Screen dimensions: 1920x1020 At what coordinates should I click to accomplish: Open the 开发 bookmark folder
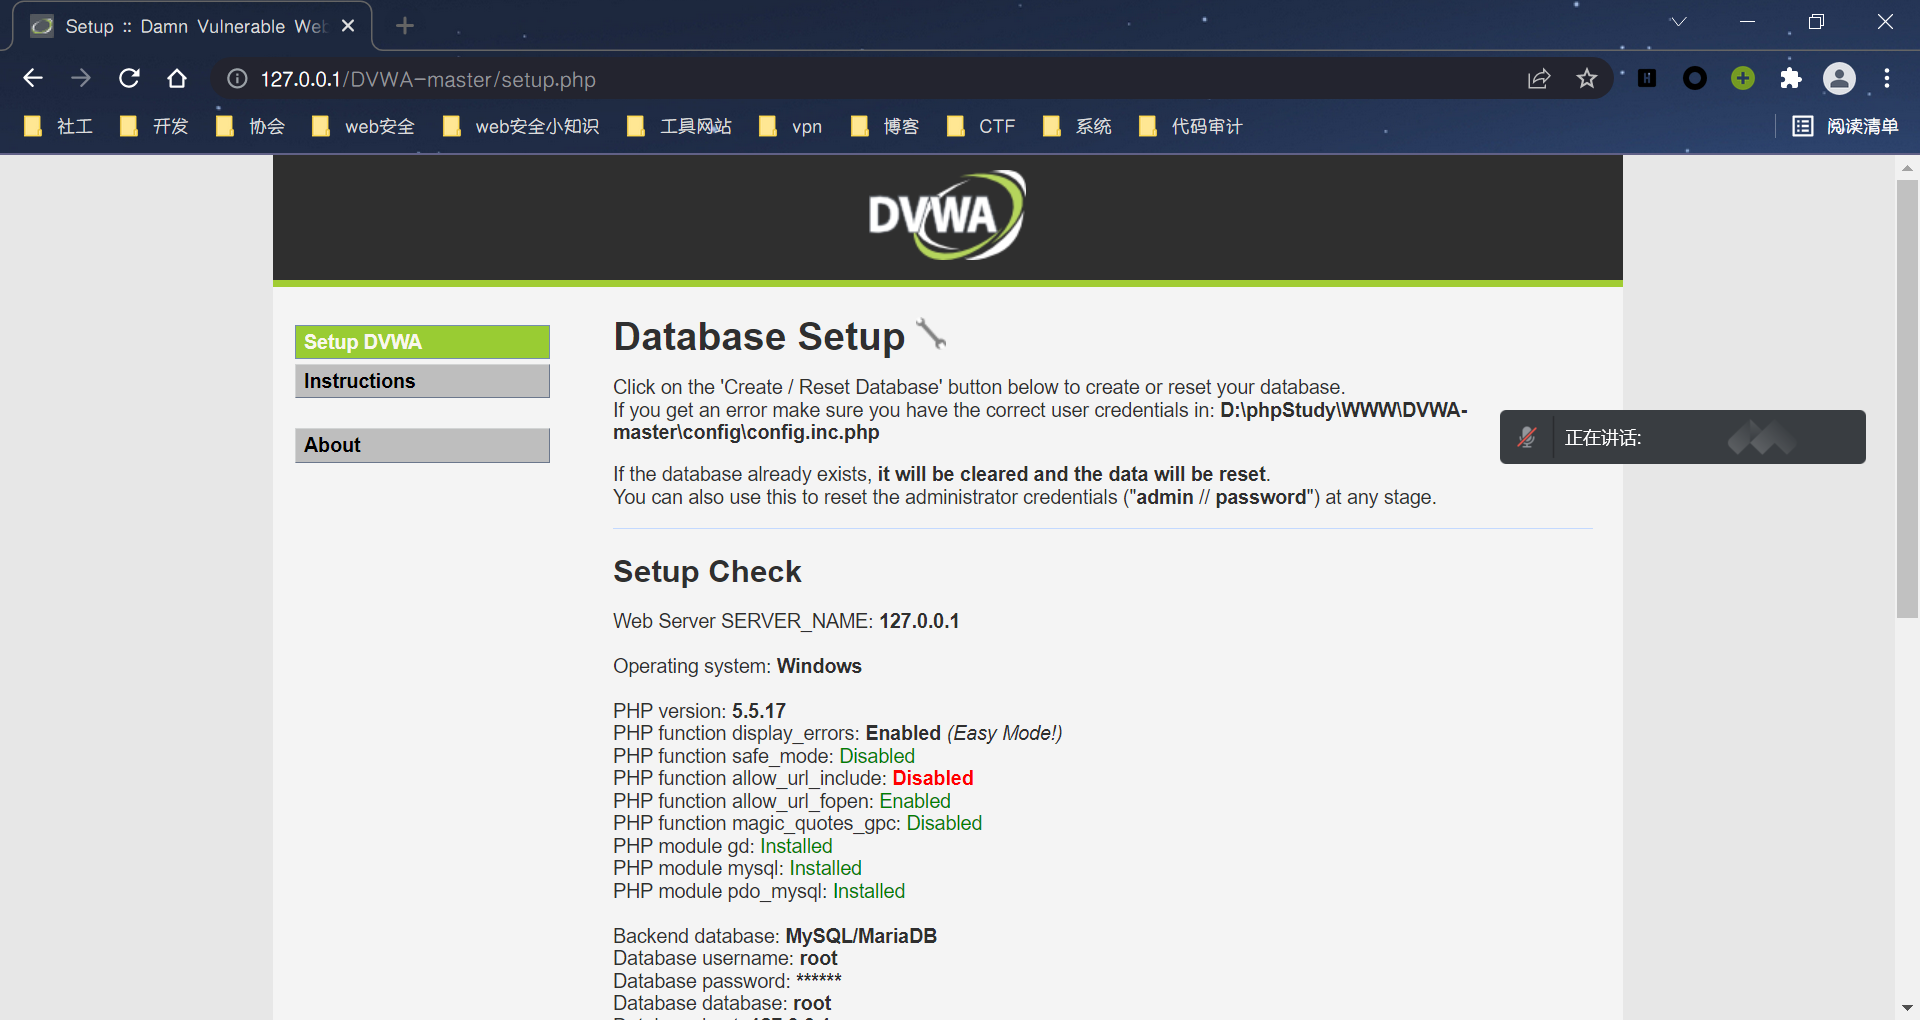coord(155,126)
